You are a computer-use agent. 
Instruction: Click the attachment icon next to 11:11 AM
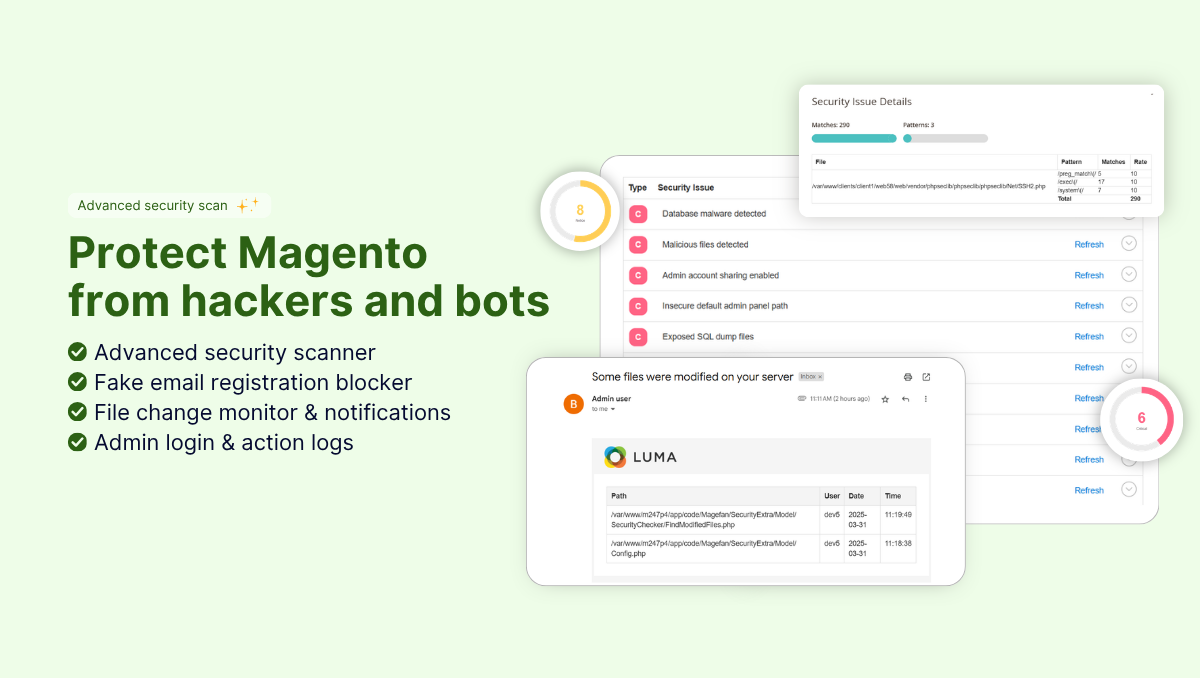point(802,399)
